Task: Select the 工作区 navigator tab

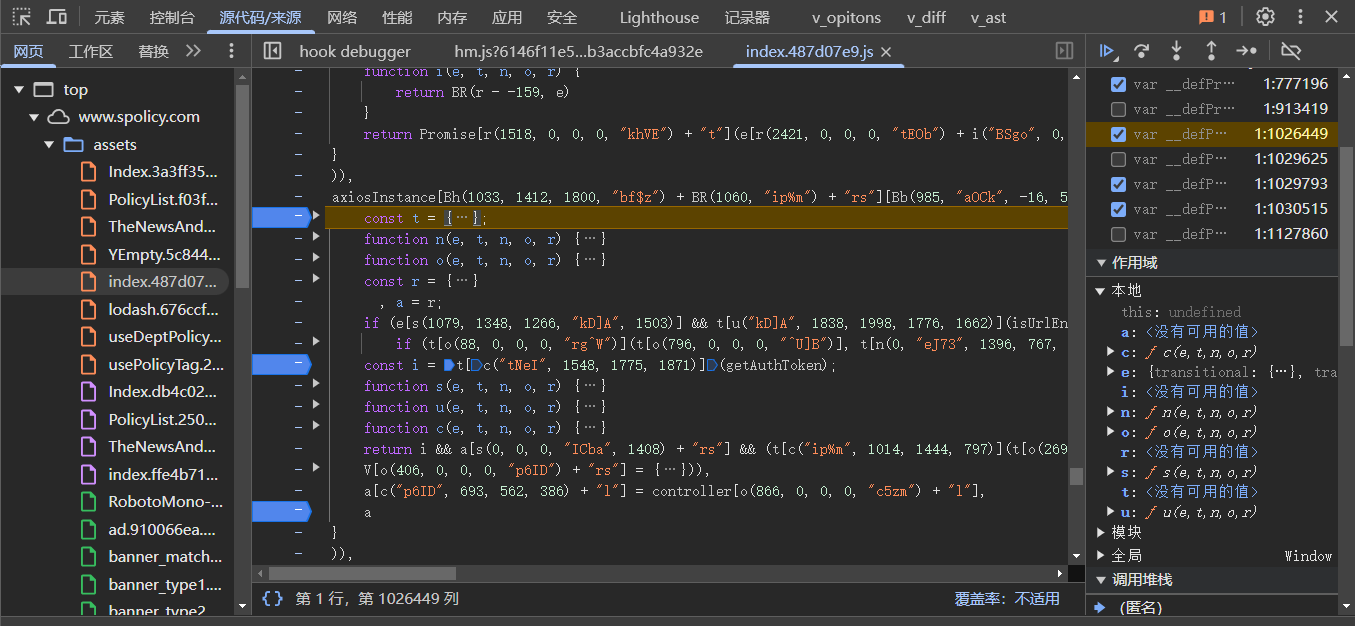Action: (91, 51)
